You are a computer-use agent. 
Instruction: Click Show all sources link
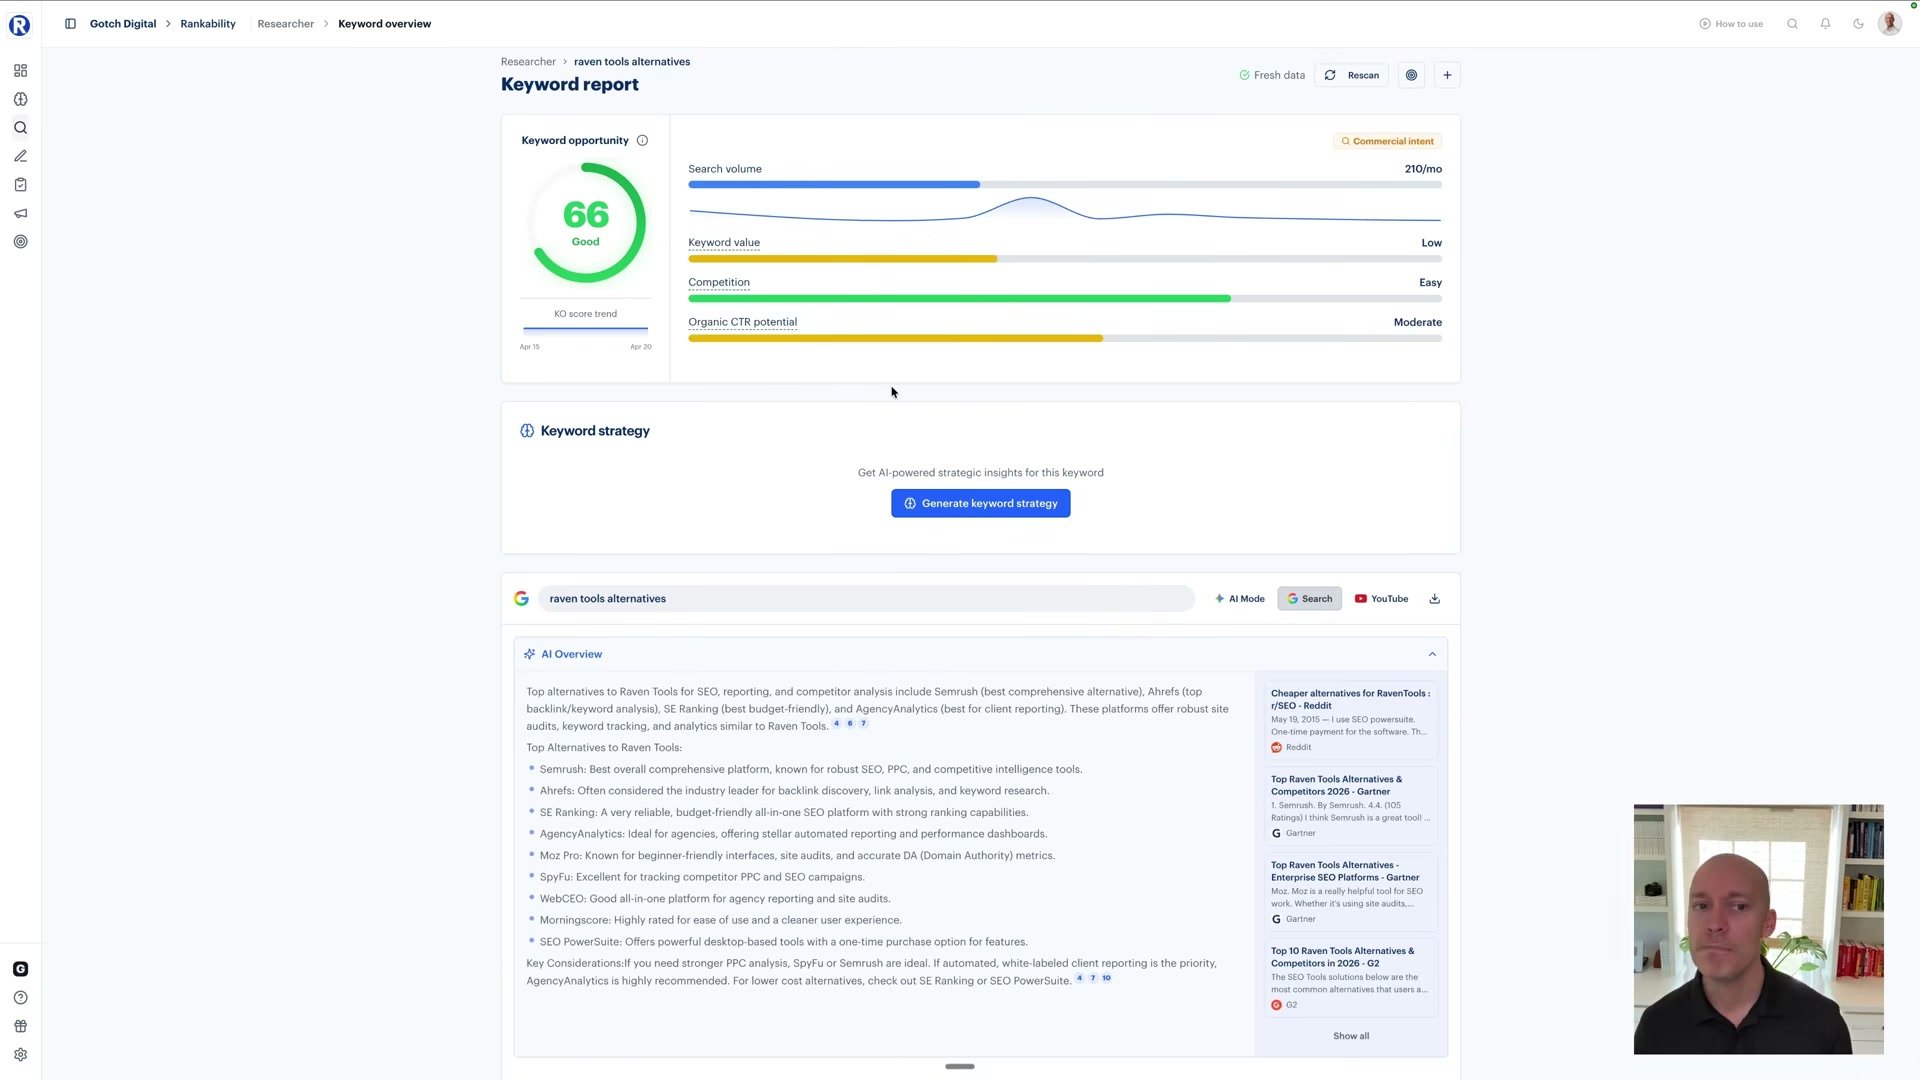(x=1351, y=1036)
